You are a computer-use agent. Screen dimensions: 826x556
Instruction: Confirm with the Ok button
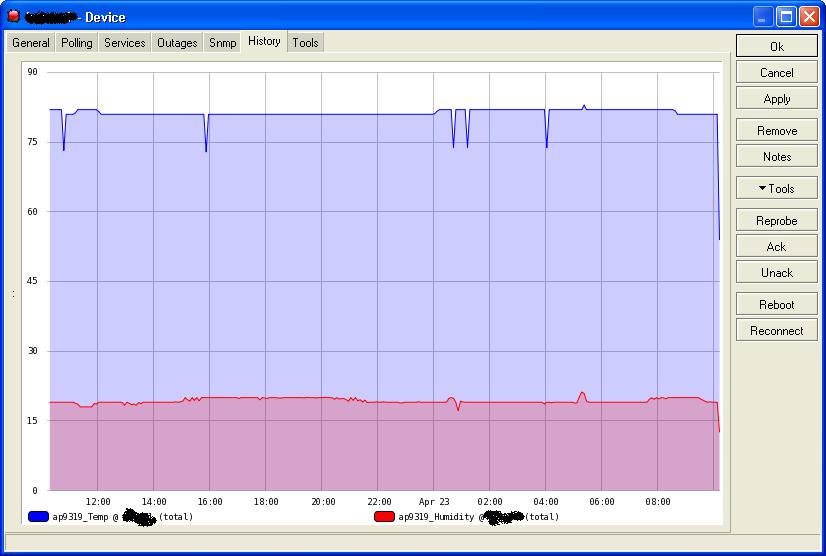(776, 46)
